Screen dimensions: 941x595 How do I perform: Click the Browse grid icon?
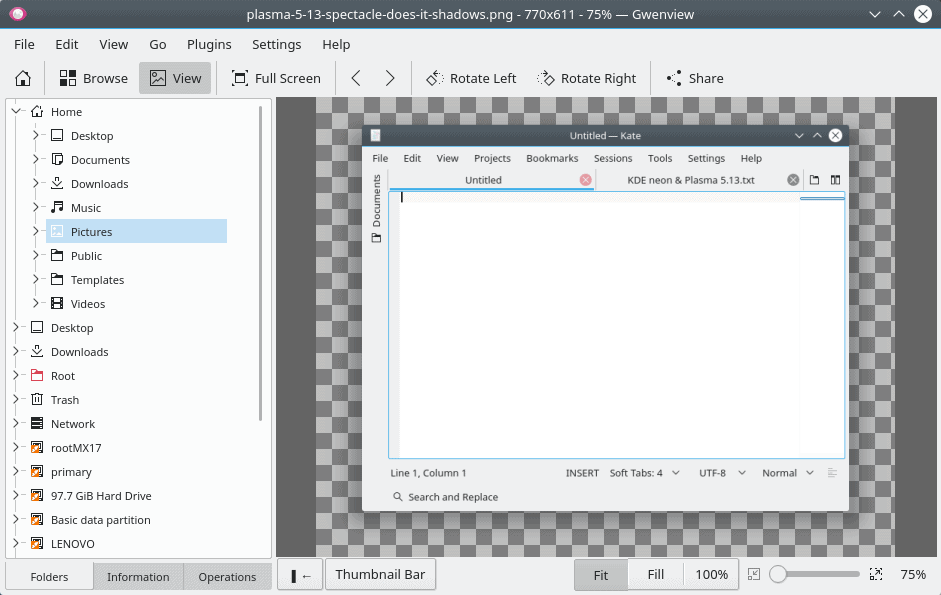pos(68,78)
